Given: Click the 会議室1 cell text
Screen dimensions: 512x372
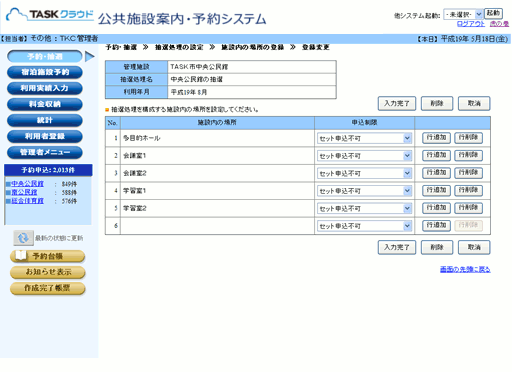Looking at the screenshot, I should point(135,156).
